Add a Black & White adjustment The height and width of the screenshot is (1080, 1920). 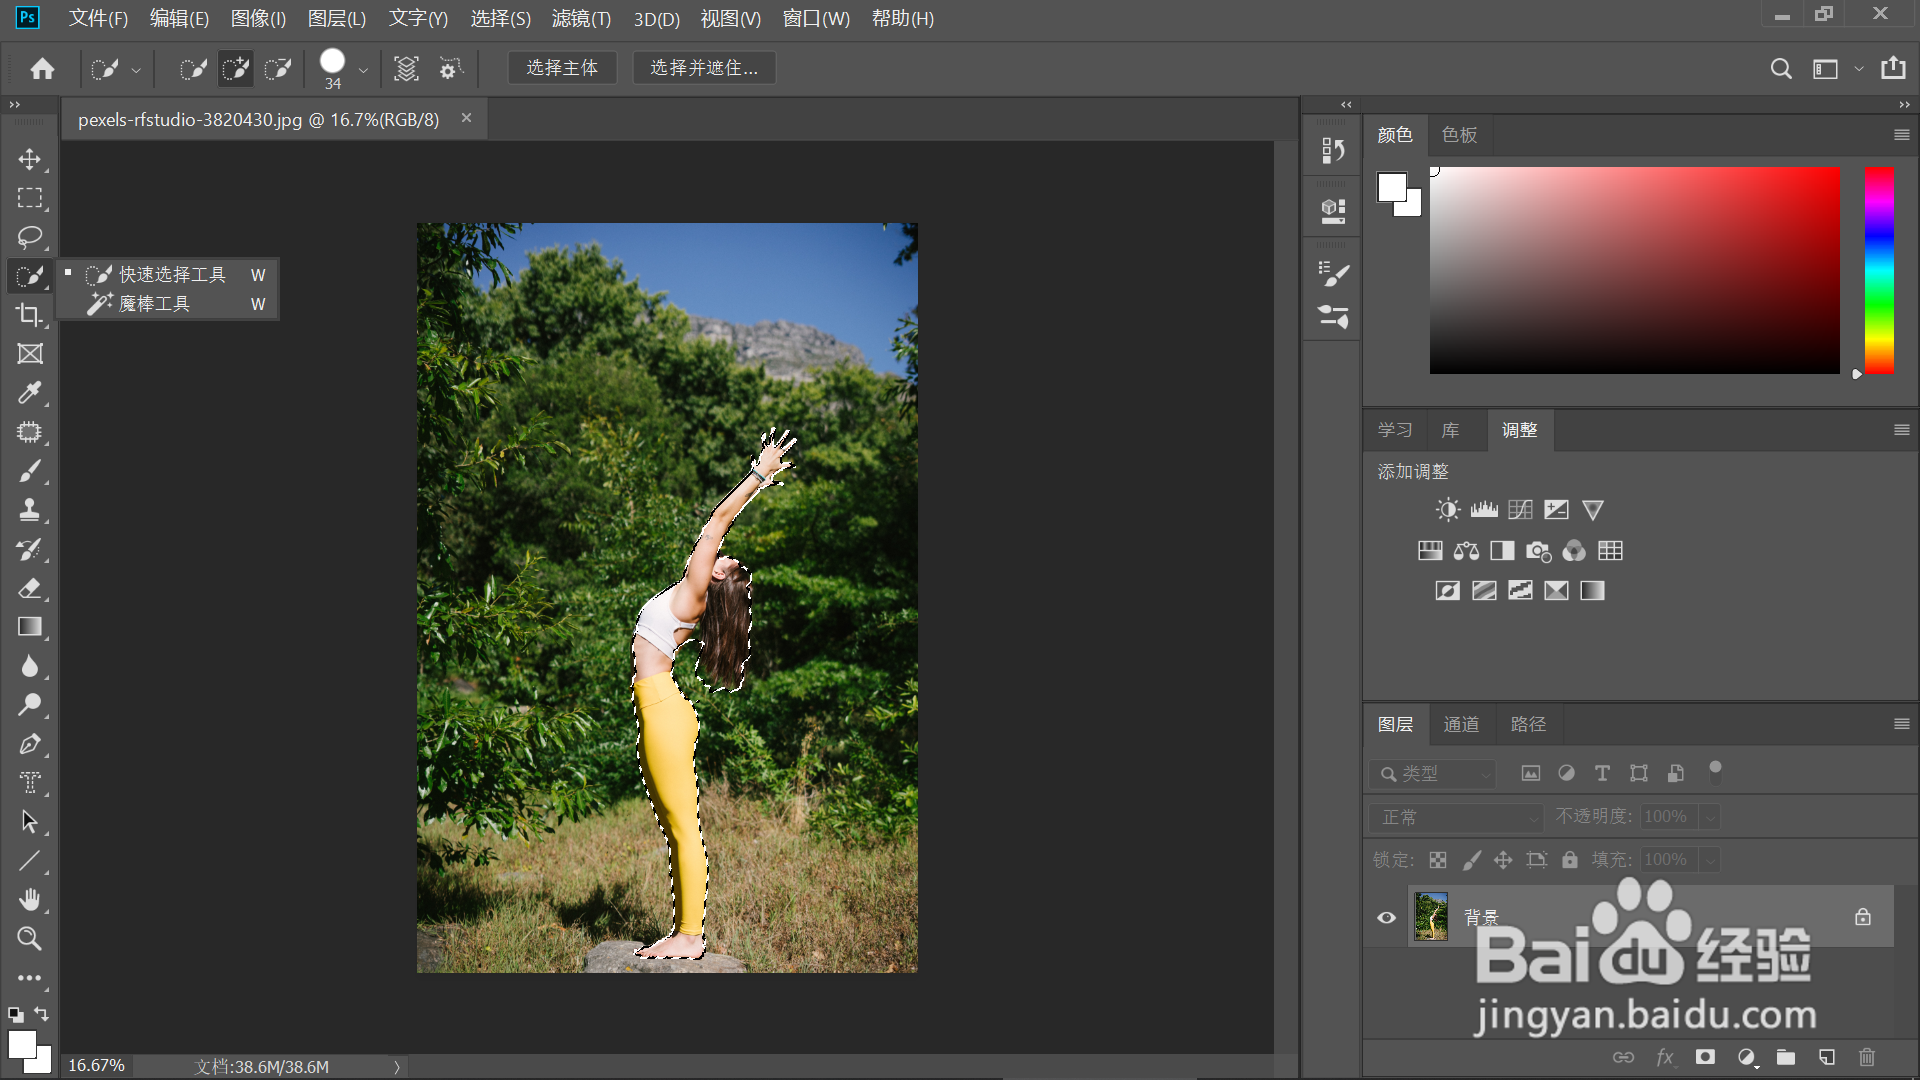tap(1502, 551)
